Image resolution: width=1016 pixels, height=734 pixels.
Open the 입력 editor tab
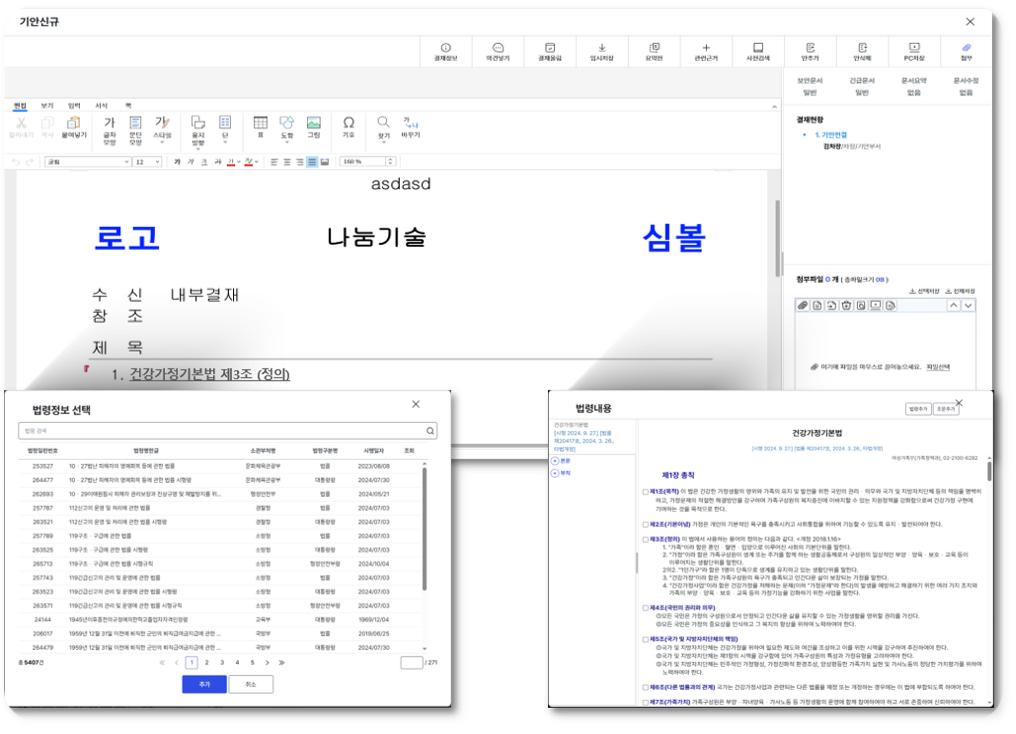click(74, 105)
